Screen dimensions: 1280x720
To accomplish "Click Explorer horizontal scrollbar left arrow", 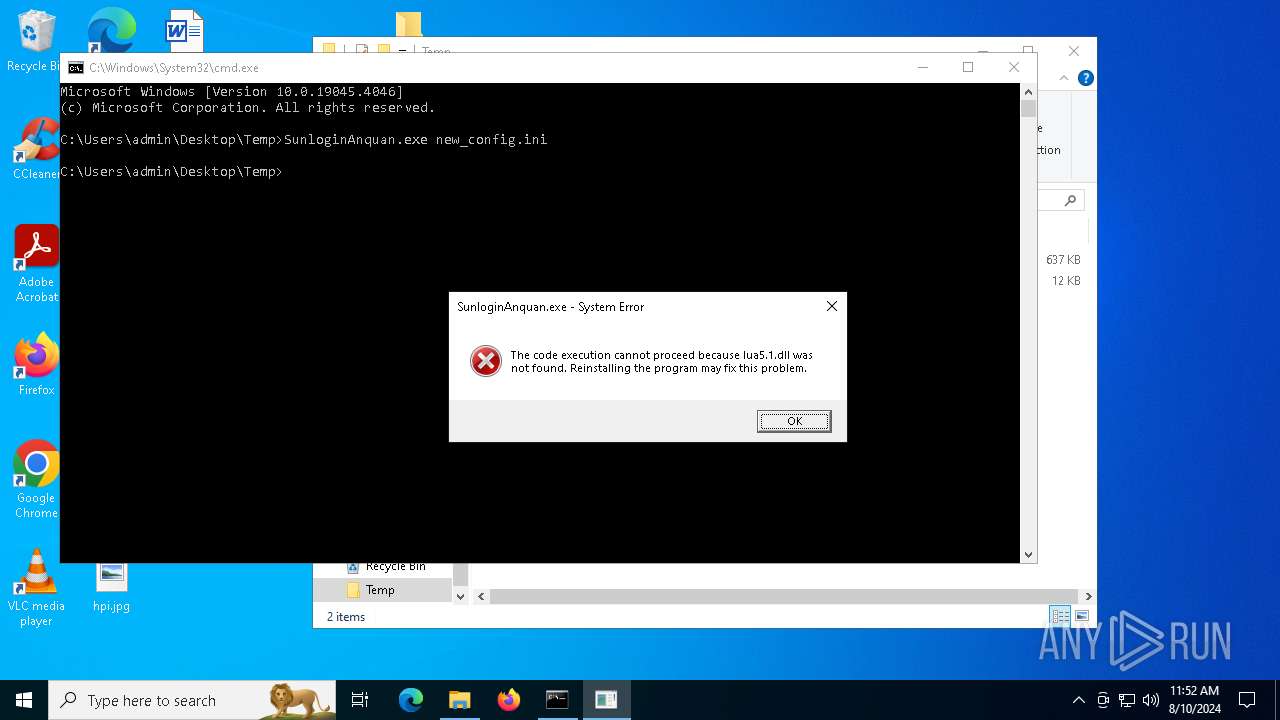I will tap(481, 596).
